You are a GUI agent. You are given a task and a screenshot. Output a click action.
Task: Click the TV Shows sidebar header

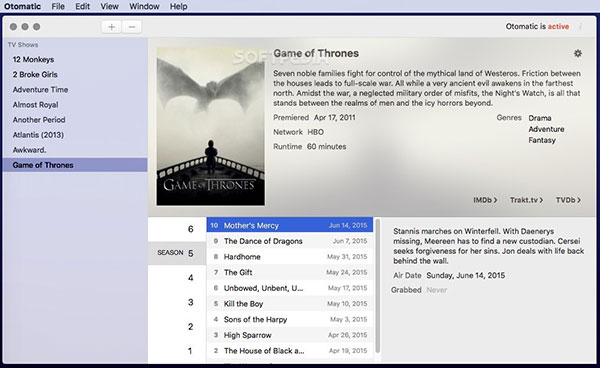(x=23, y=45)
